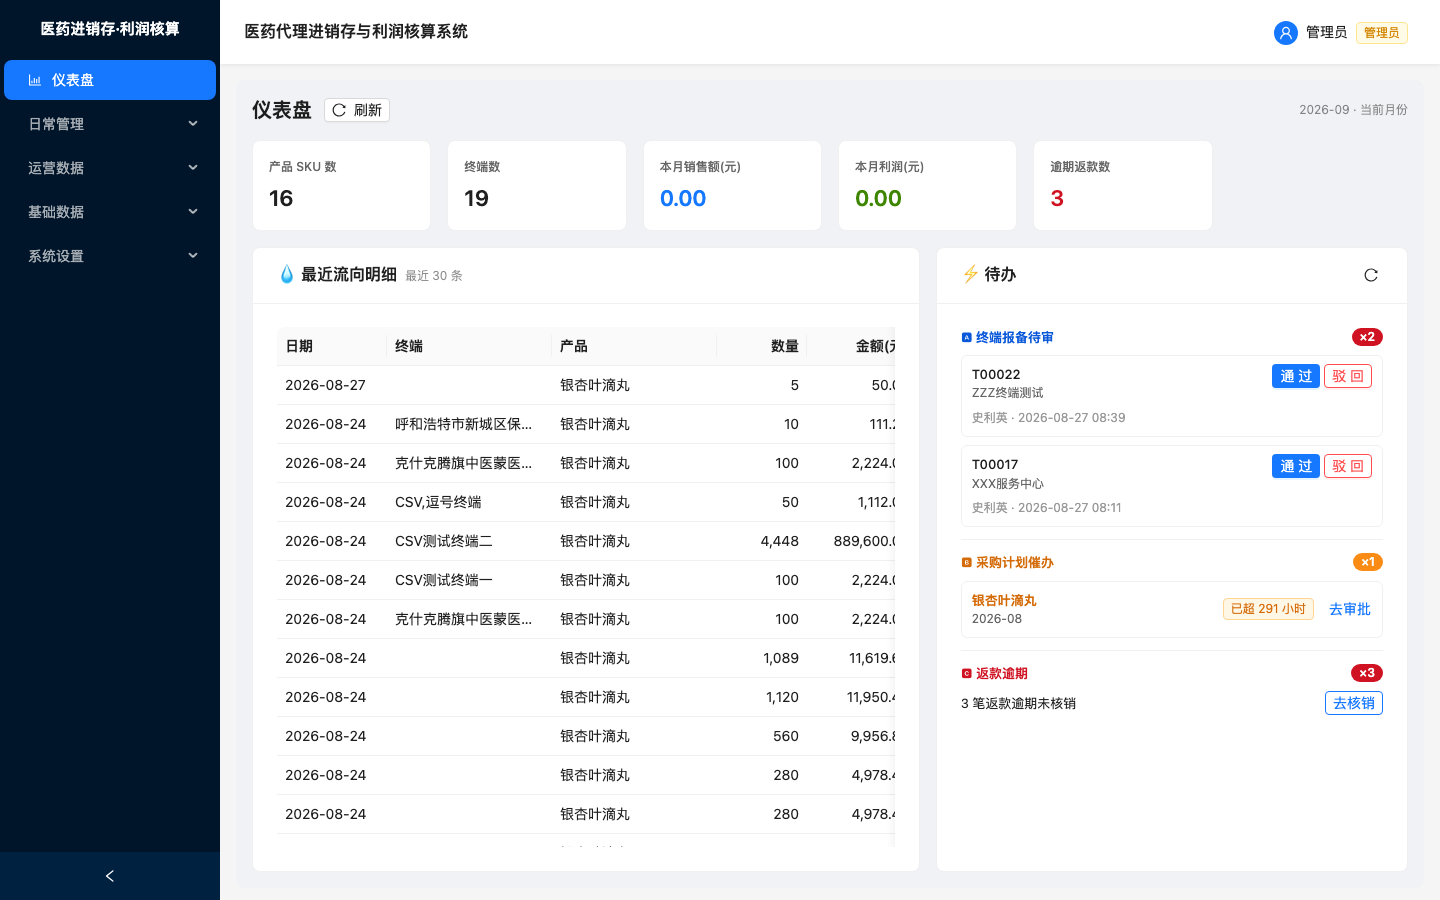Open the 逾期返款数 card
Image resolution: width=1440 pixels, height=900 pixels.
tap(1123, 185)
